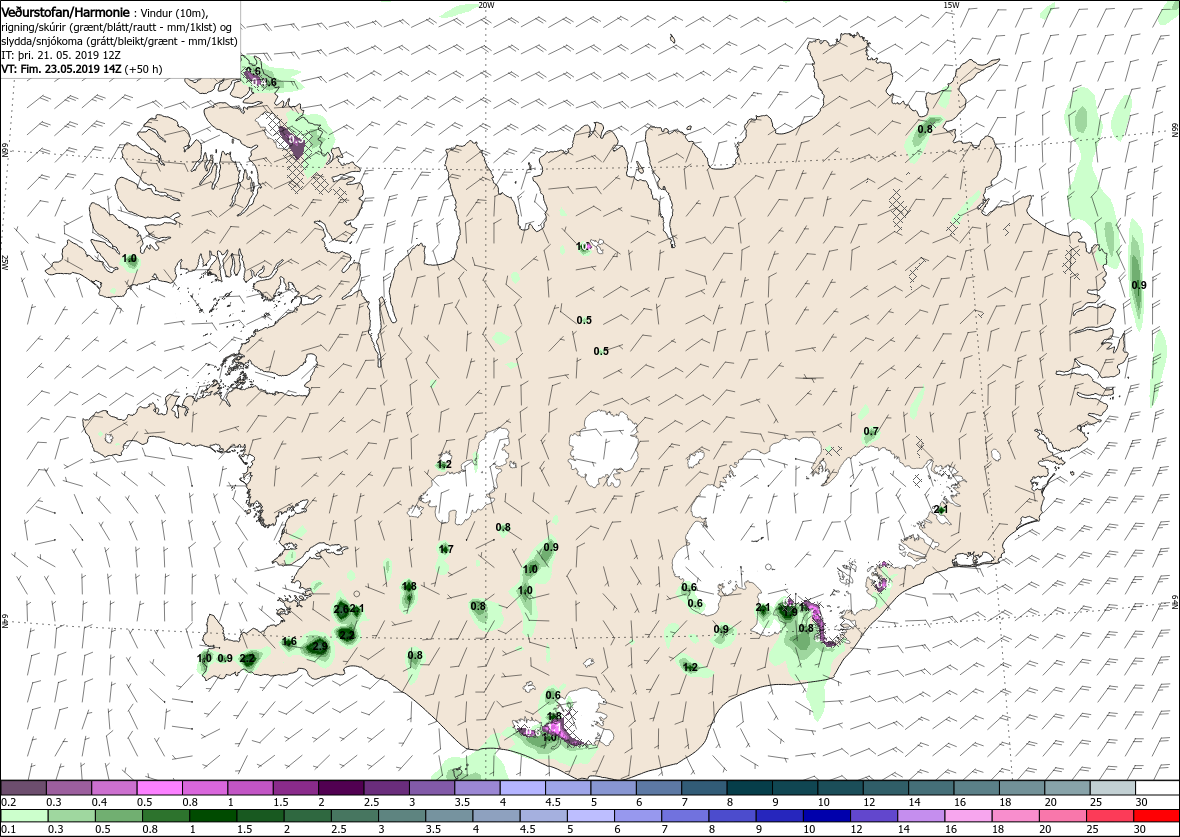The width and height of the screenshot is (1180, 837).
Task: Pick the deep navy blue 10–12 rain swatch
Action: pos(826,816)
